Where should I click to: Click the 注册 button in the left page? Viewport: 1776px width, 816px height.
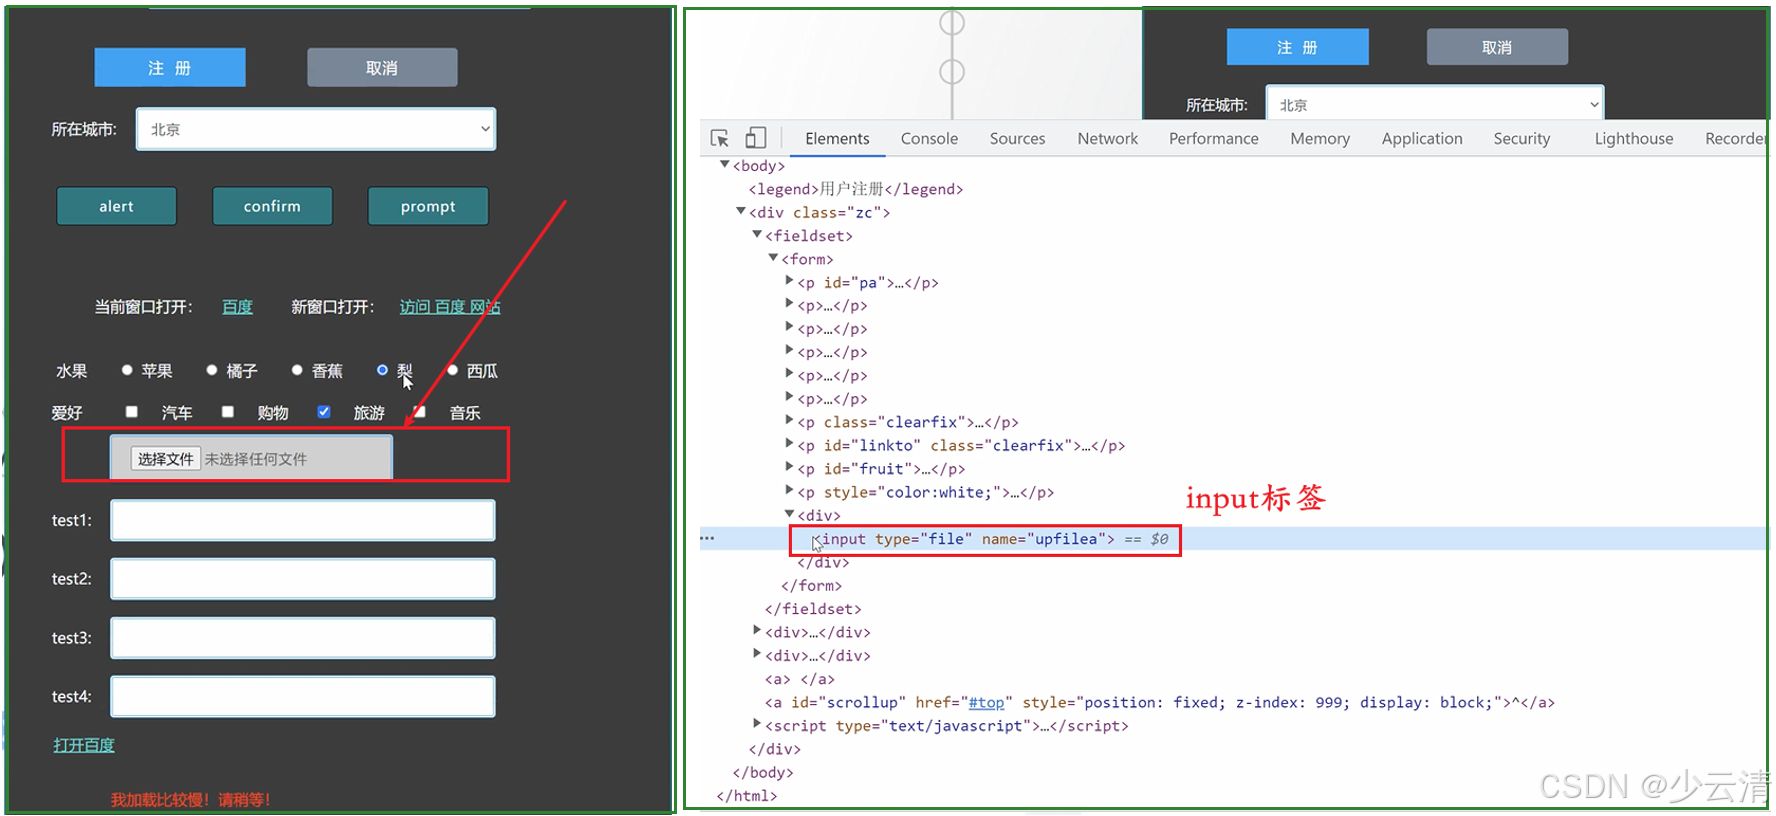(x=170, y=67)
